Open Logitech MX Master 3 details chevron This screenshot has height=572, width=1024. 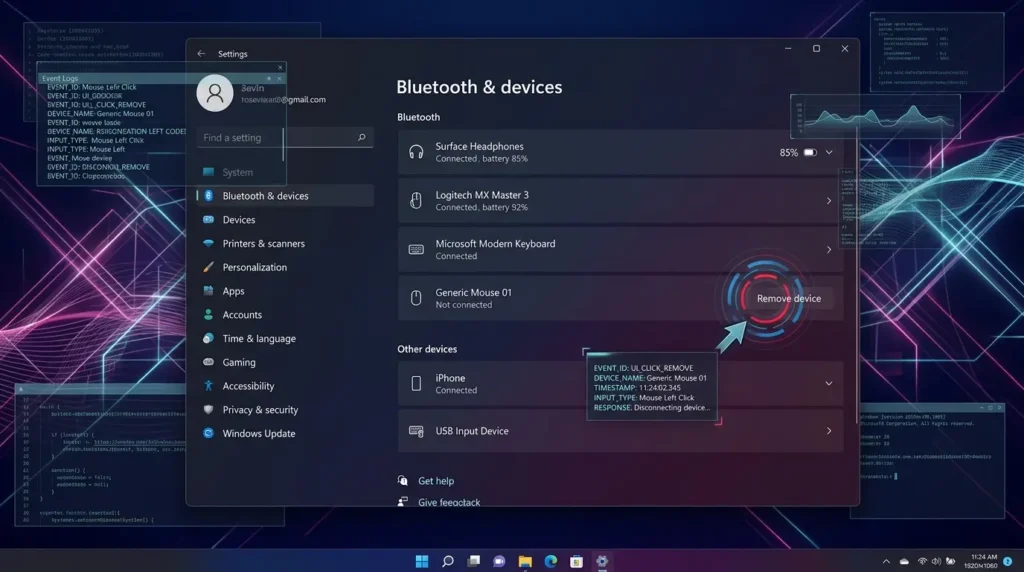coord(829,200)
